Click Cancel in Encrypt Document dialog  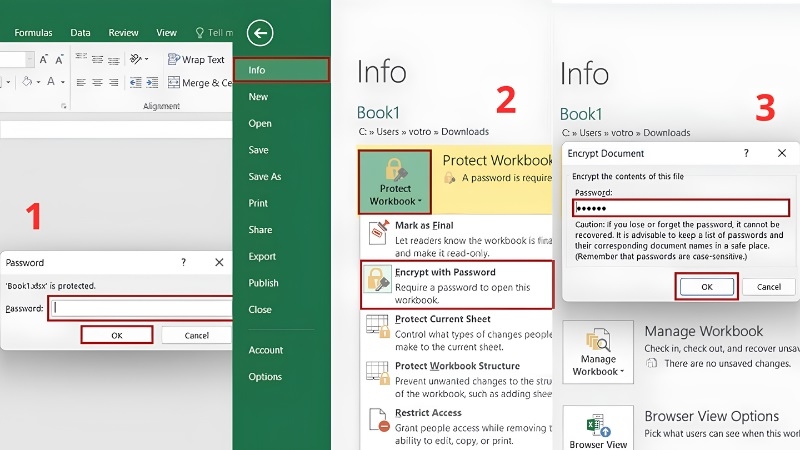tap(769, 287)
